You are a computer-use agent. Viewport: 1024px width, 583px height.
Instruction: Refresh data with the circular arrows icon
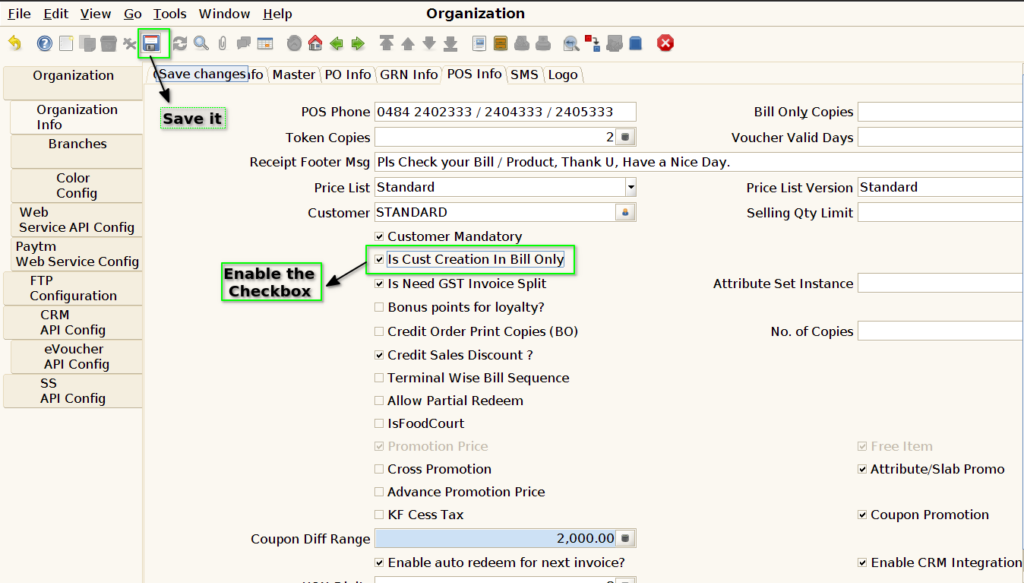coord(180,44)
